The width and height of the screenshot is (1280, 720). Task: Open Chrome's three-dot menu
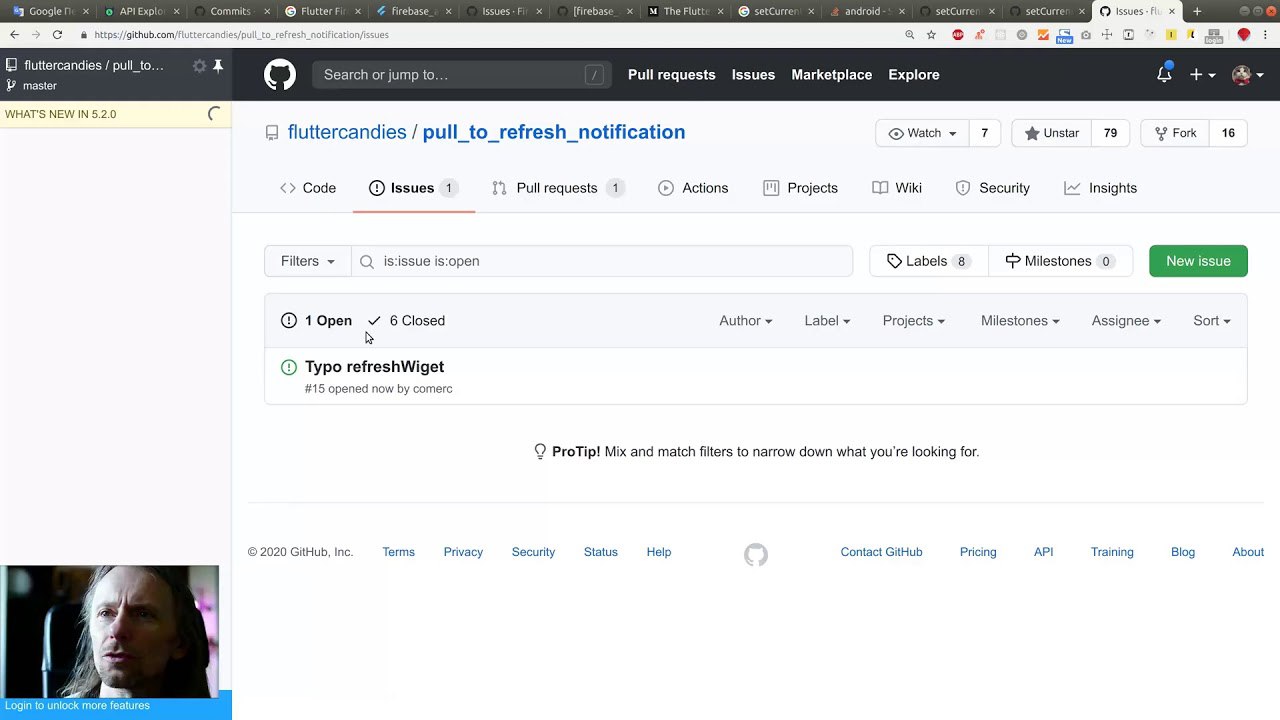[1265, 34]
